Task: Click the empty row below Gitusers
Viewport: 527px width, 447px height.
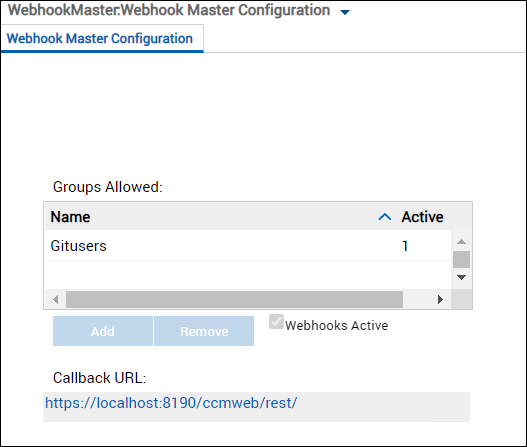Action: click(x=248, y=275)
